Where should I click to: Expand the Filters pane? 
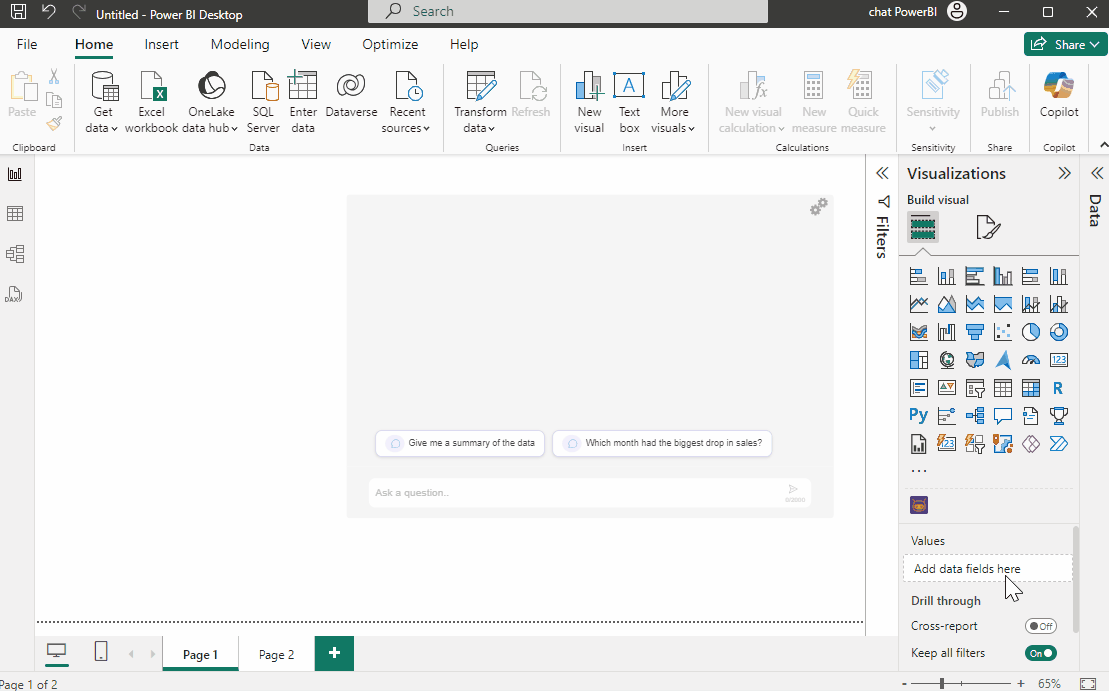(882, 173)
